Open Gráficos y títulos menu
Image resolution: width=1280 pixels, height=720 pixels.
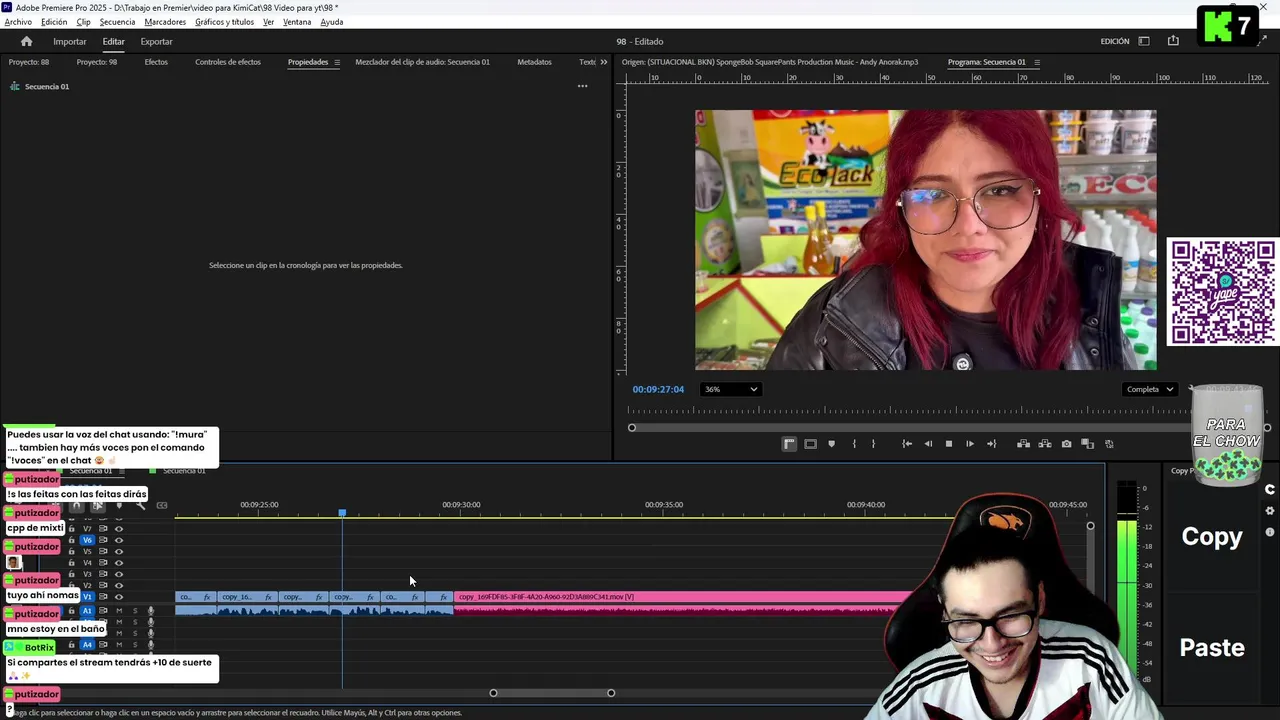coord(224,22)
